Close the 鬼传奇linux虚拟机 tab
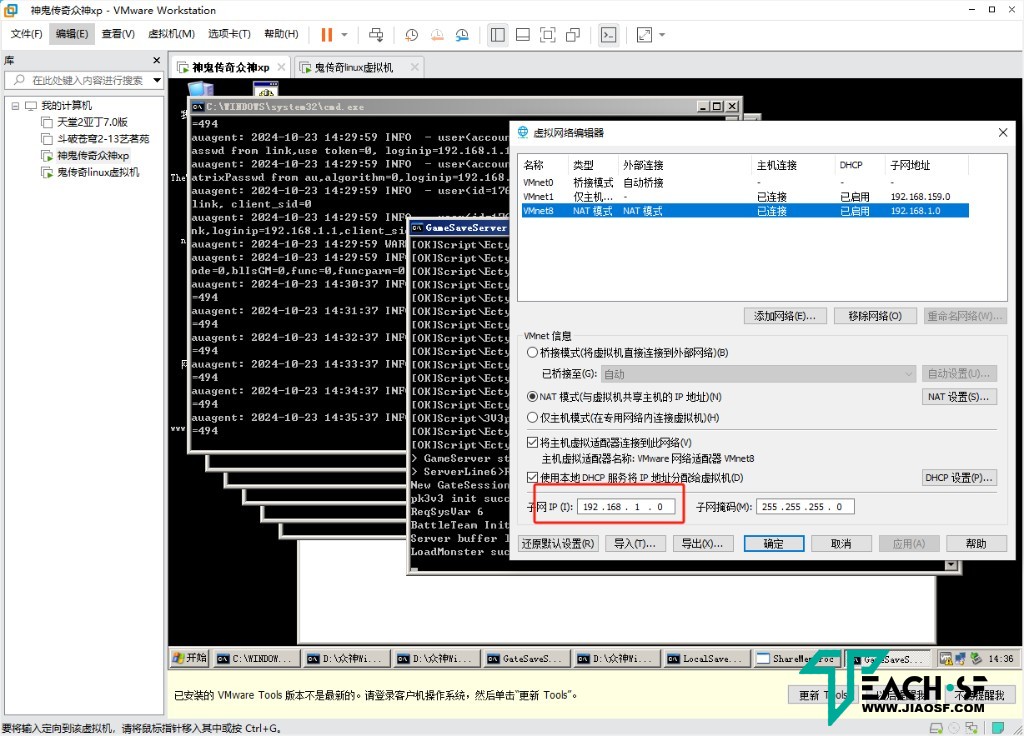 pyautogui.click(x=414, y=67)
